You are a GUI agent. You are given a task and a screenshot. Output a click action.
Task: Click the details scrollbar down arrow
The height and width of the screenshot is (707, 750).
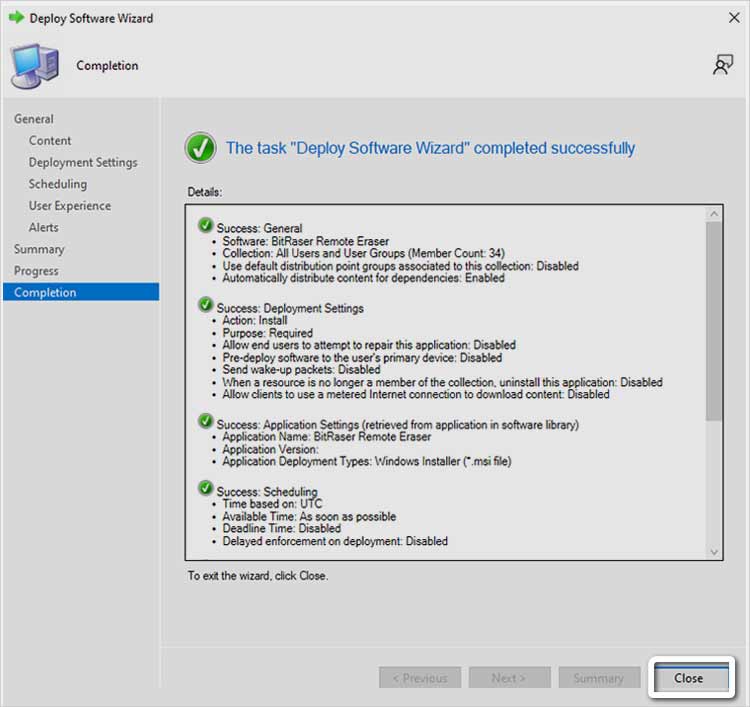click(714, 552)
